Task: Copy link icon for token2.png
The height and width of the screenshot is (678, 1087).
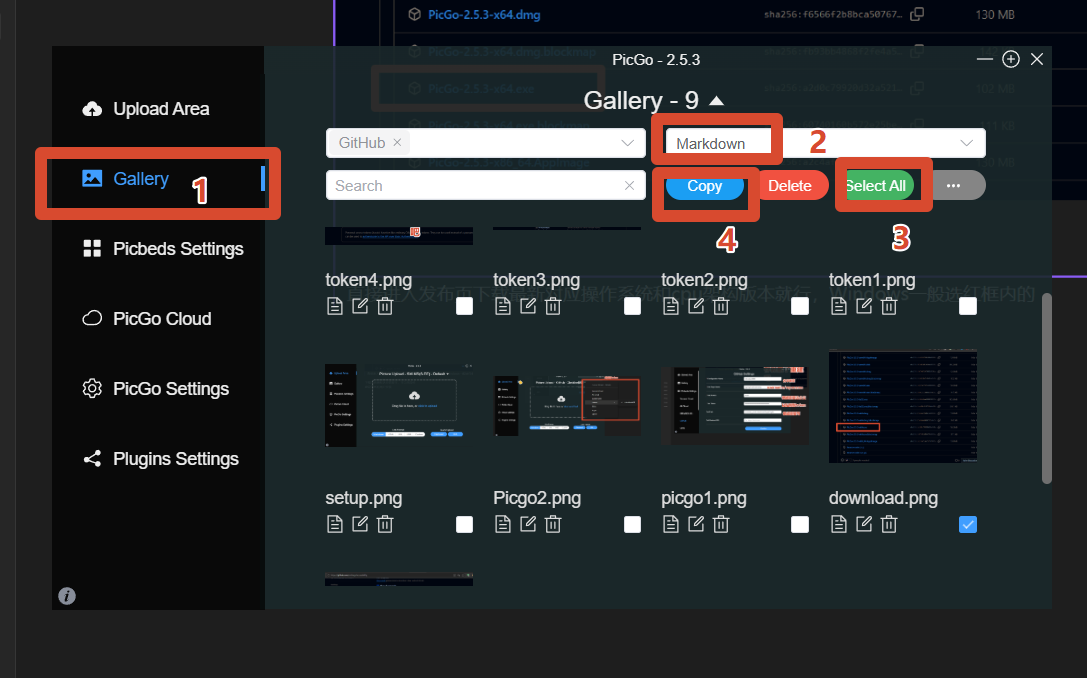Action: coord(670,306)
